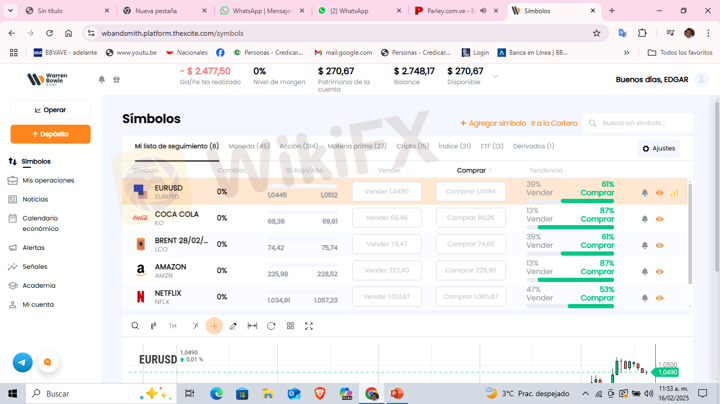Screen dimensions: 720x404
Task: Expand the browser tab list dropdown
Action: [x=10, y=10]
